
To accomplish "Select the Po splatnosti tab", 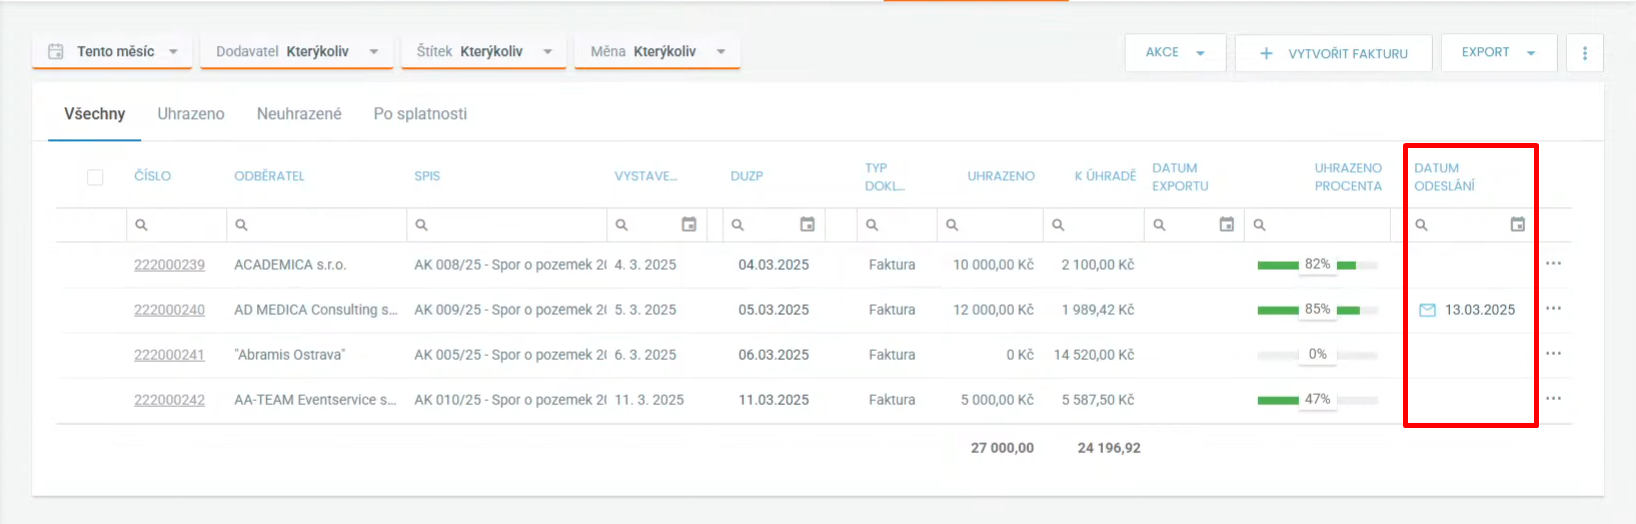I will pyautogui.click(x=420, y=114).
